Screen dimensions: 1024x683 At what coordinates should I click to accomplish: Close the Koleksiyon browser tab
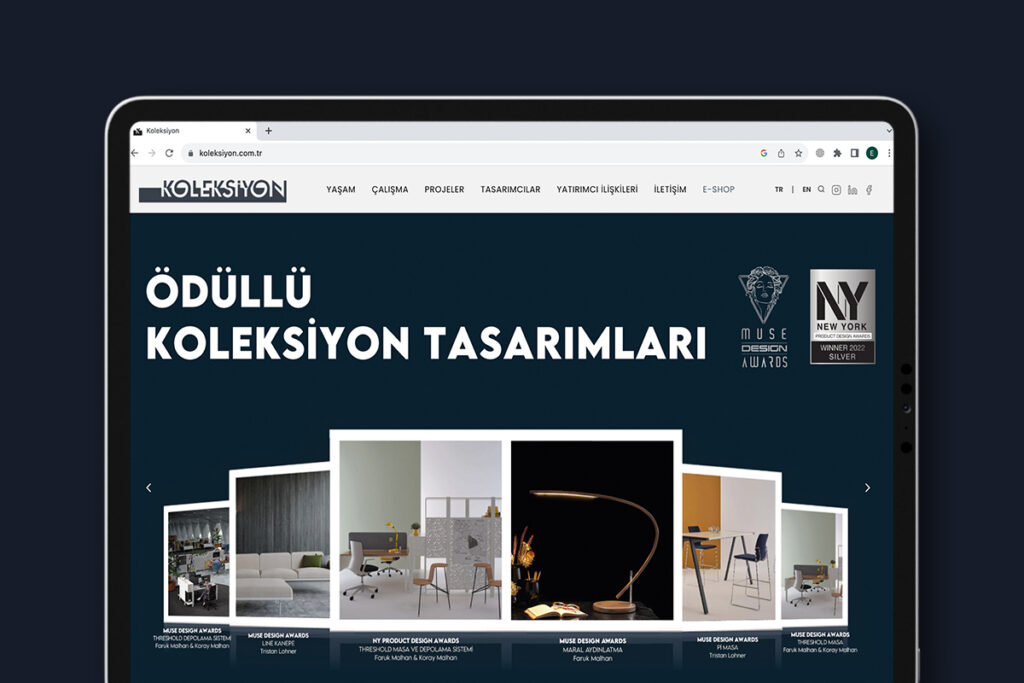coord(248,131)
